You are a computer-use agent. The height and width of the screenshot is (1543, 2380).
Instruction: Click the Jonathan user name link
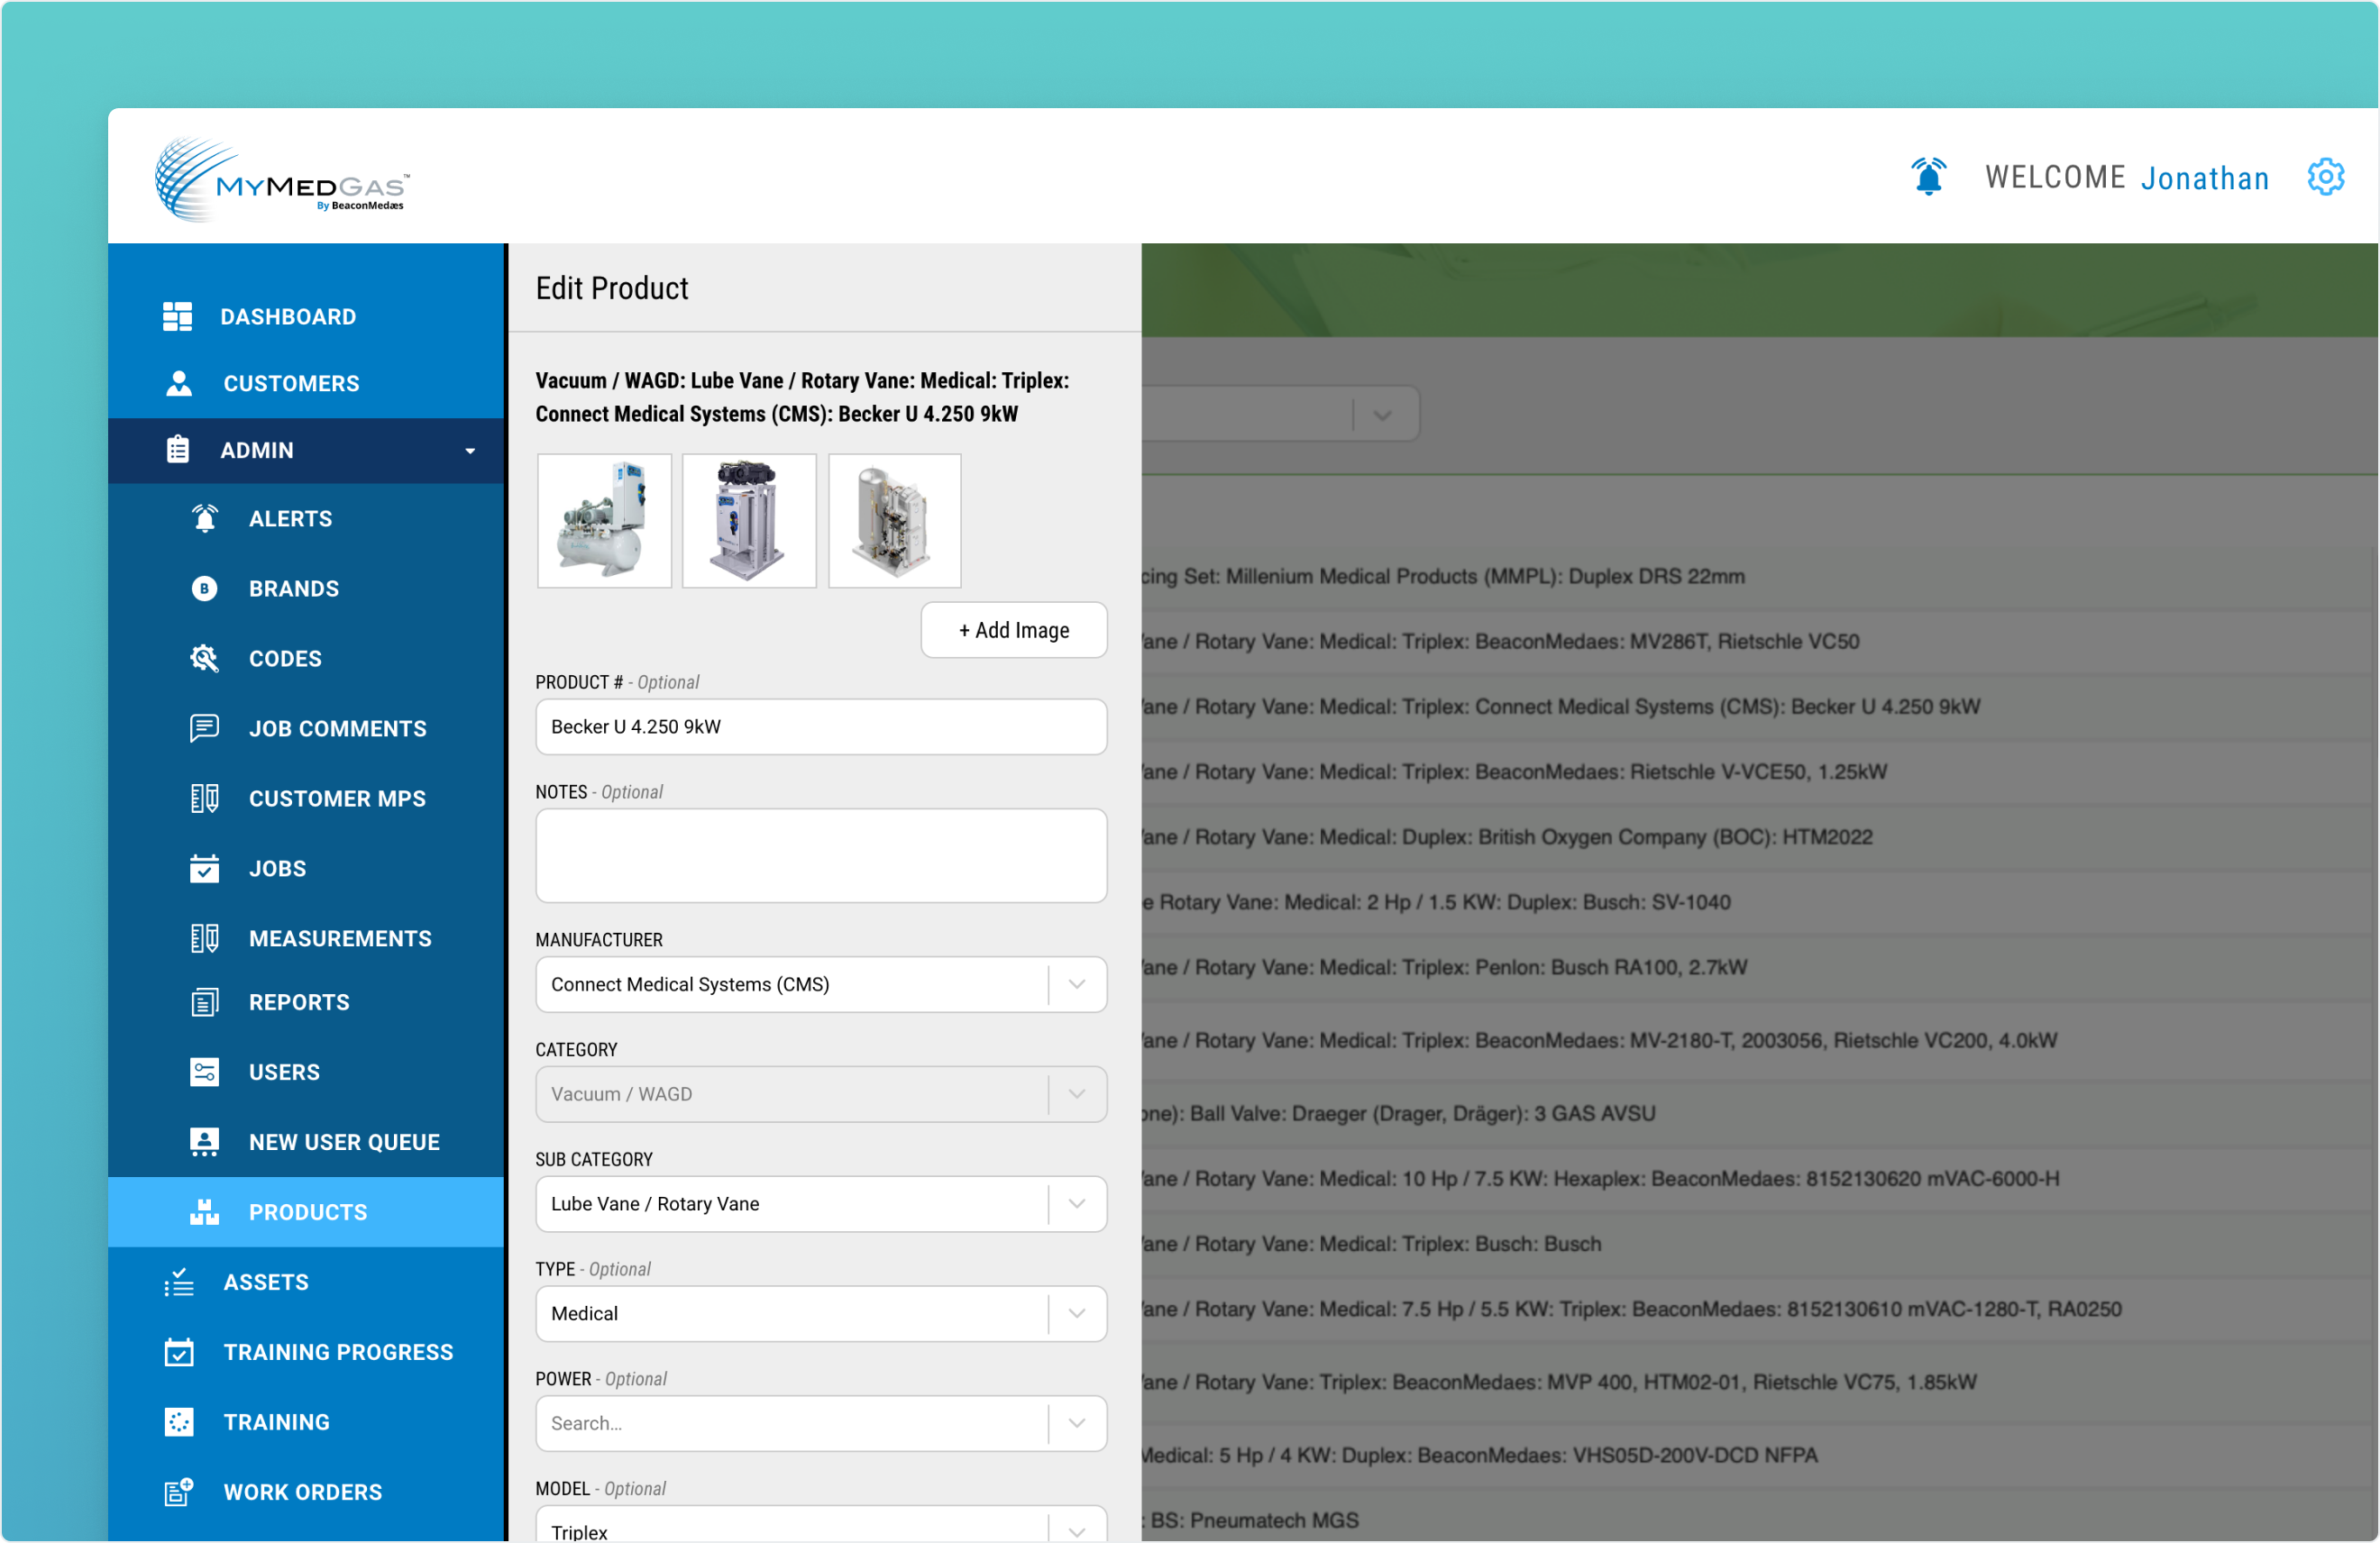coord(2205,178)
